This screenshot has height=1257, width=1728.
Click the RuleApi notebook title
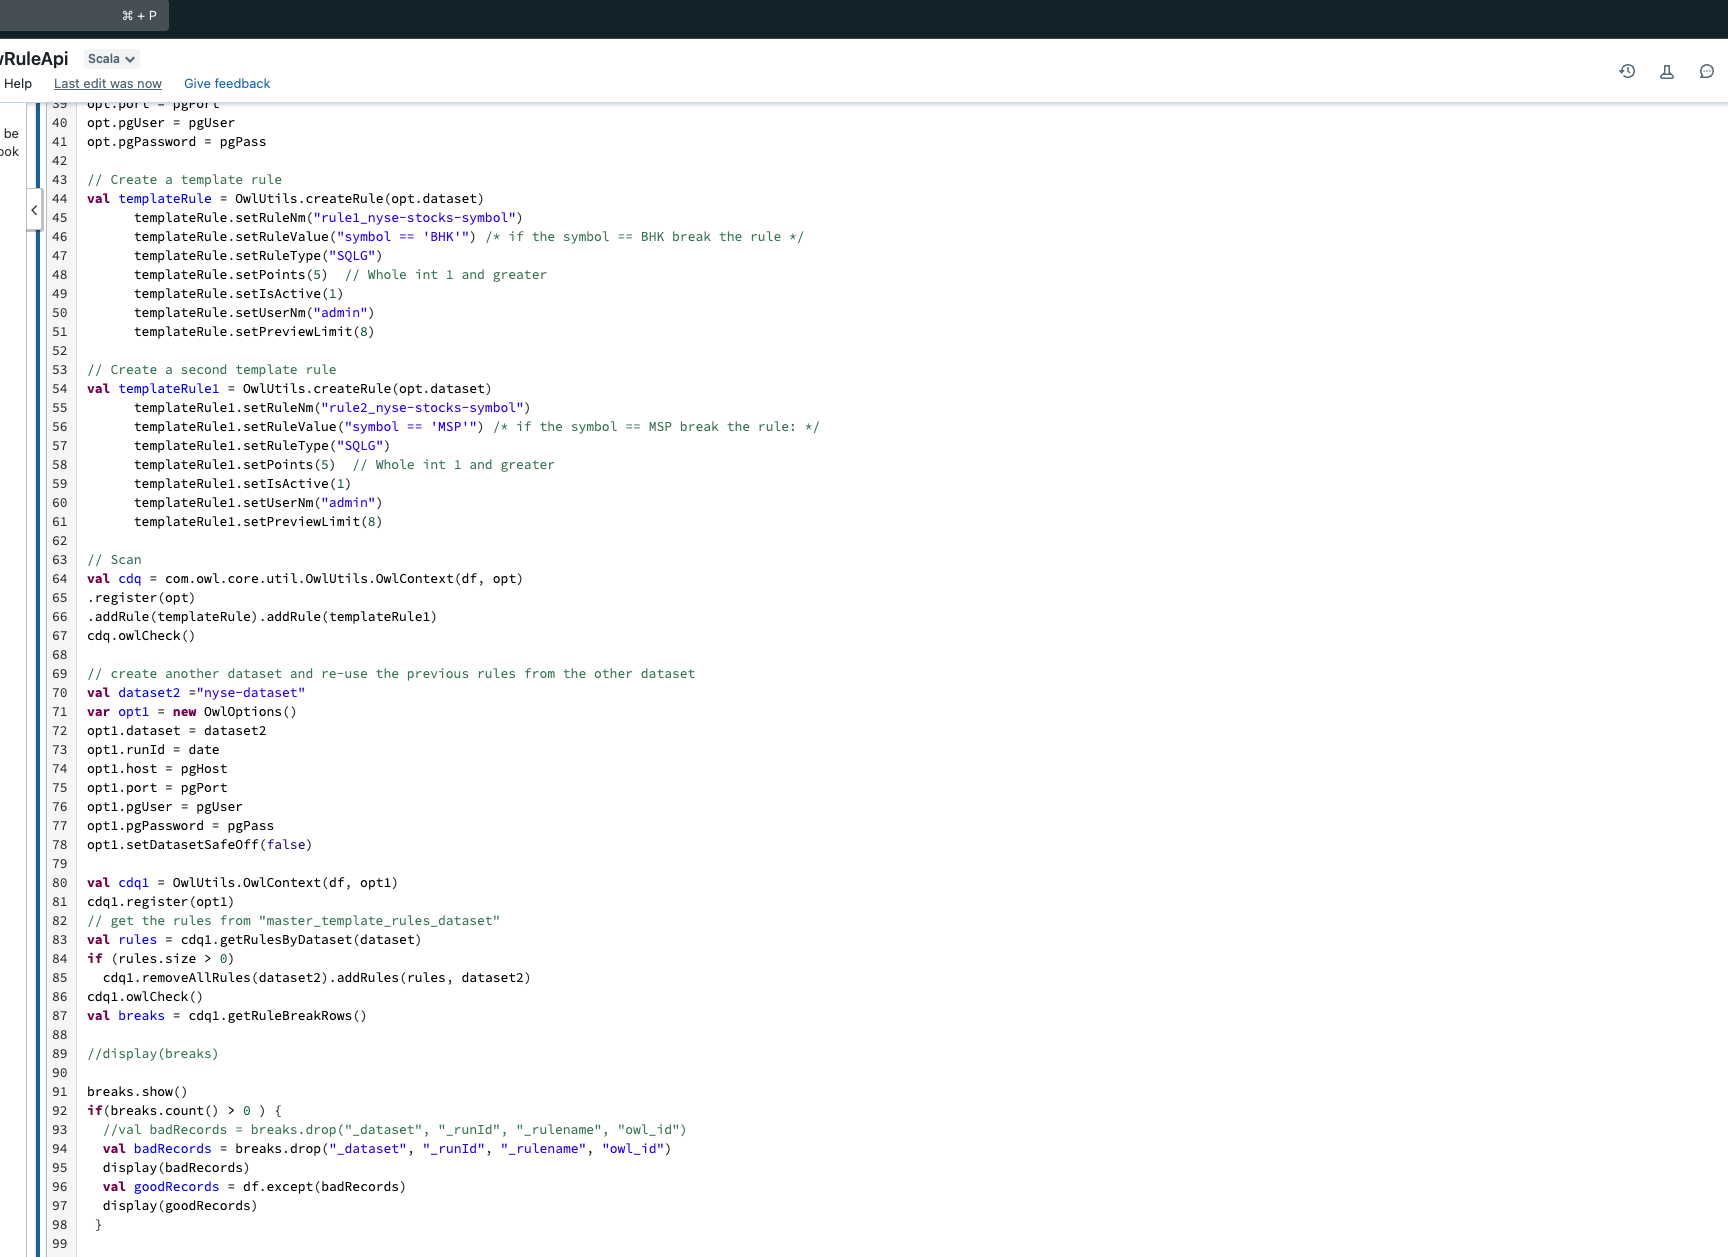pos(34,58)
